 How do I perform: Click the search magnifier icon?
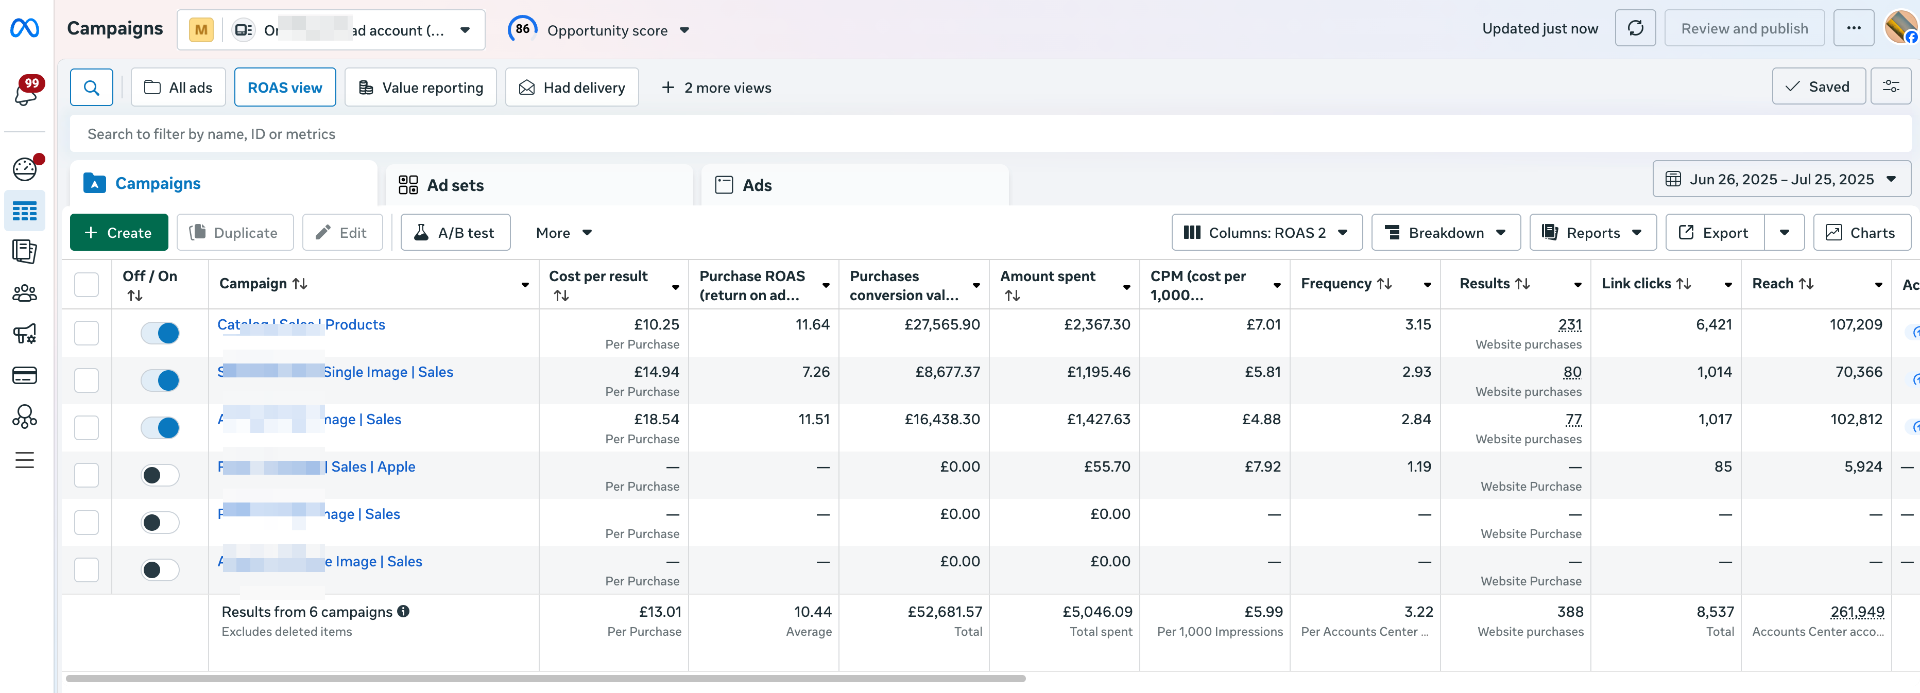click(91, 88)
